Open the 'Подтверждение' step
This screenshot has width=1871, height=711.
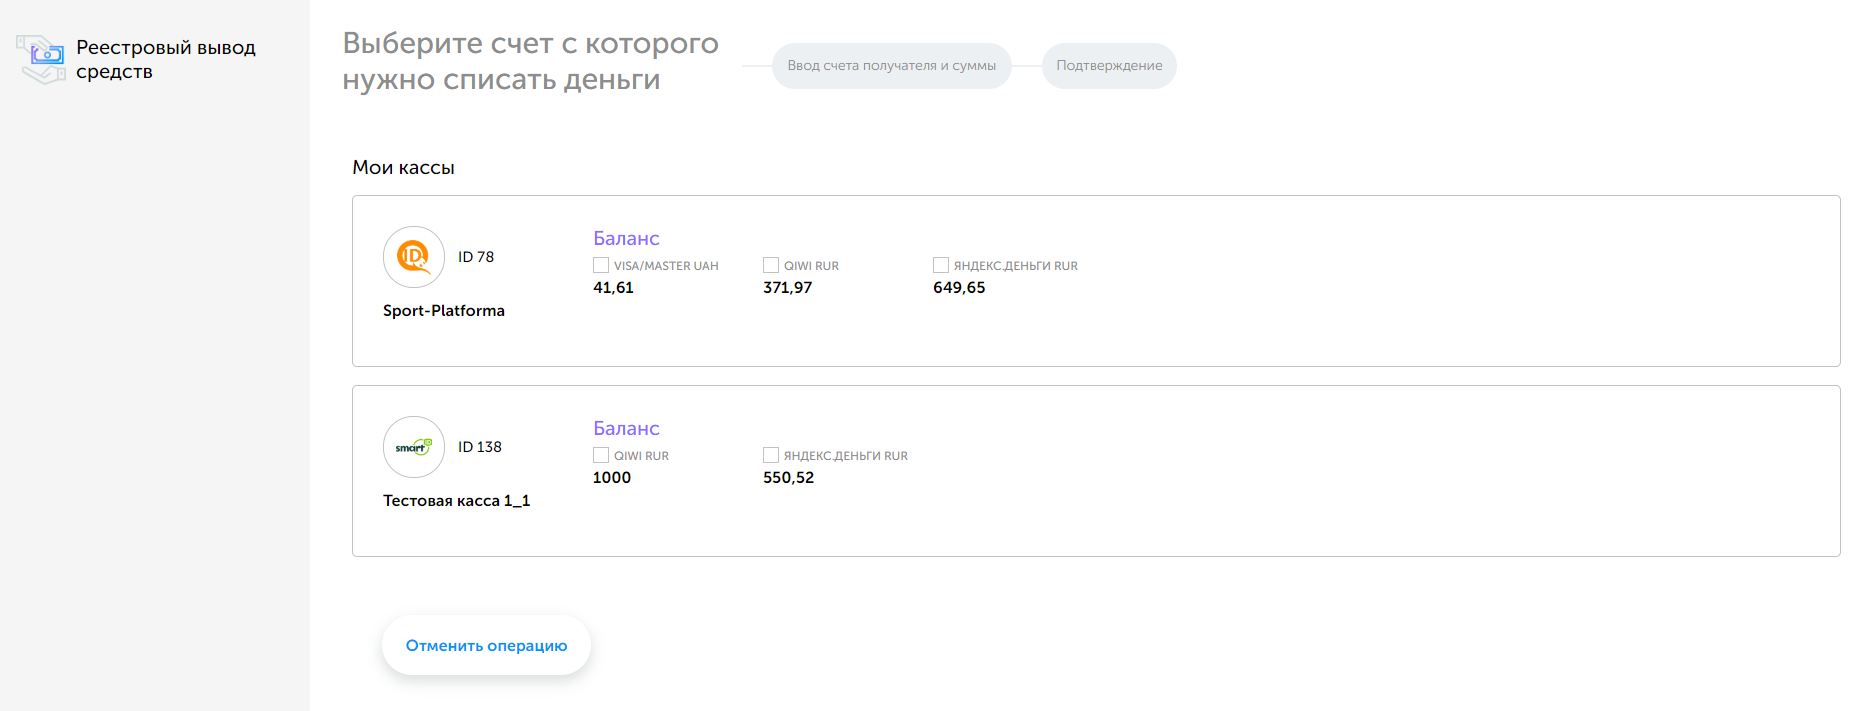point(1109,66)
